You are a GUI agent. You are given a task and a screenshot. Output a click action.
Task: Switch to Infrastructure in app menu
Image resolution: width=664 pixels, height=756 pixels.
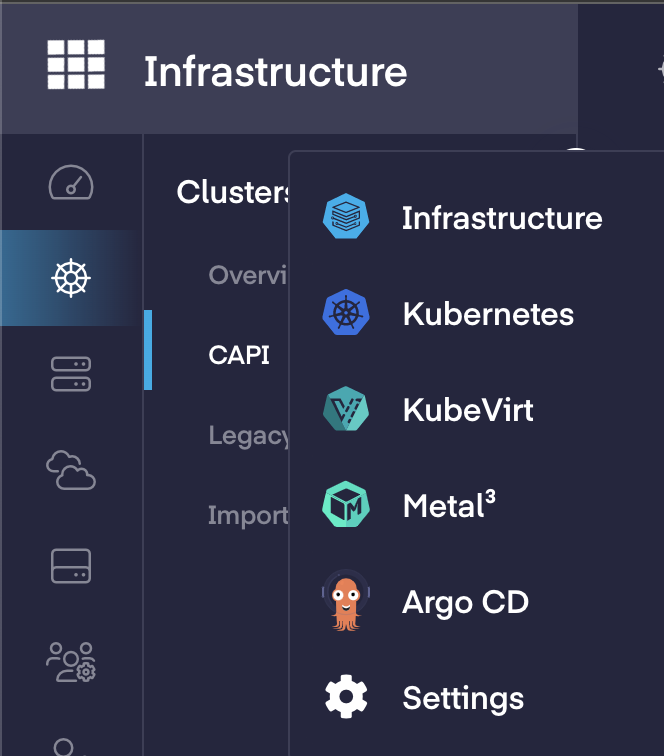tap(502, 218)
